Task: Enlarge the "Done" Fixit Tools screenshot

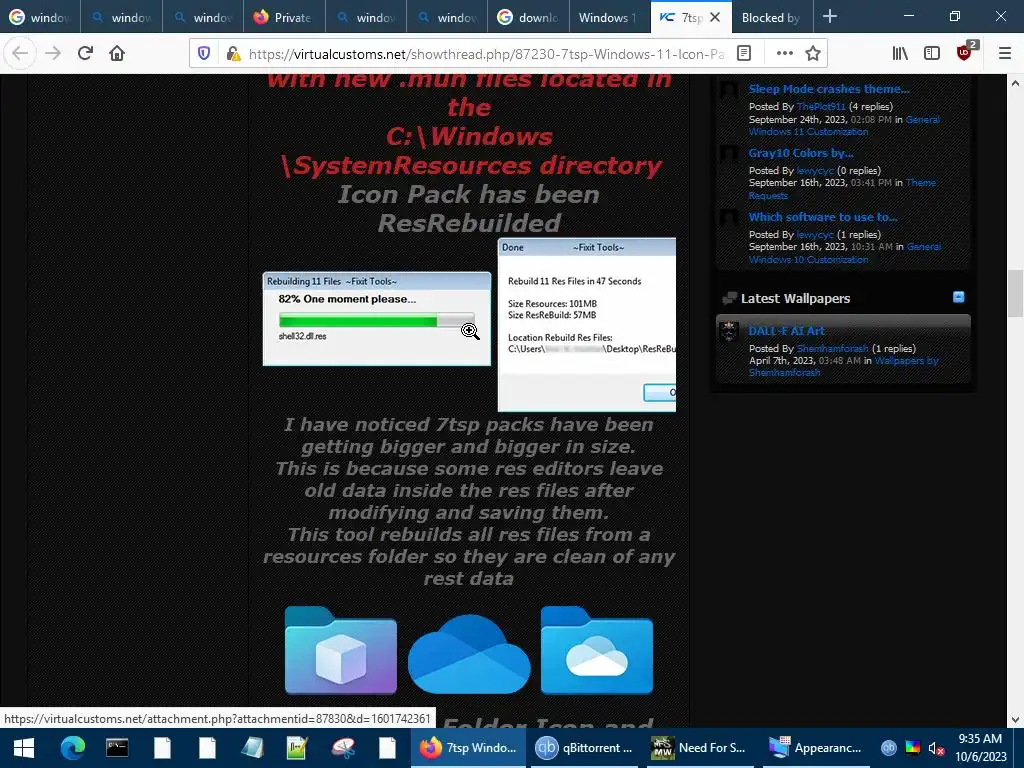Action: pyautogui.click(x=586, y=325)
